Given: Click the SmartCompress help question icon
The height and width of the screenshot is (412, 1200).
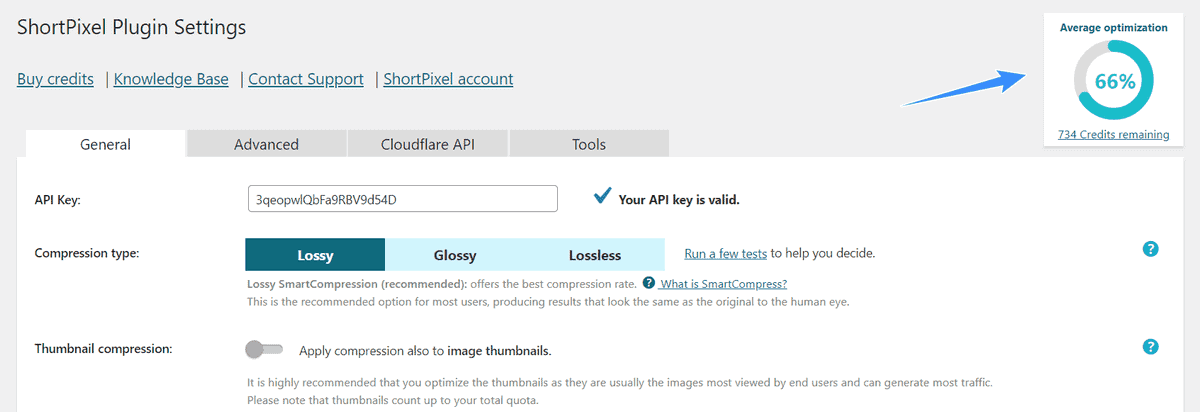Looking at the screenshot, I should (649, 283).
